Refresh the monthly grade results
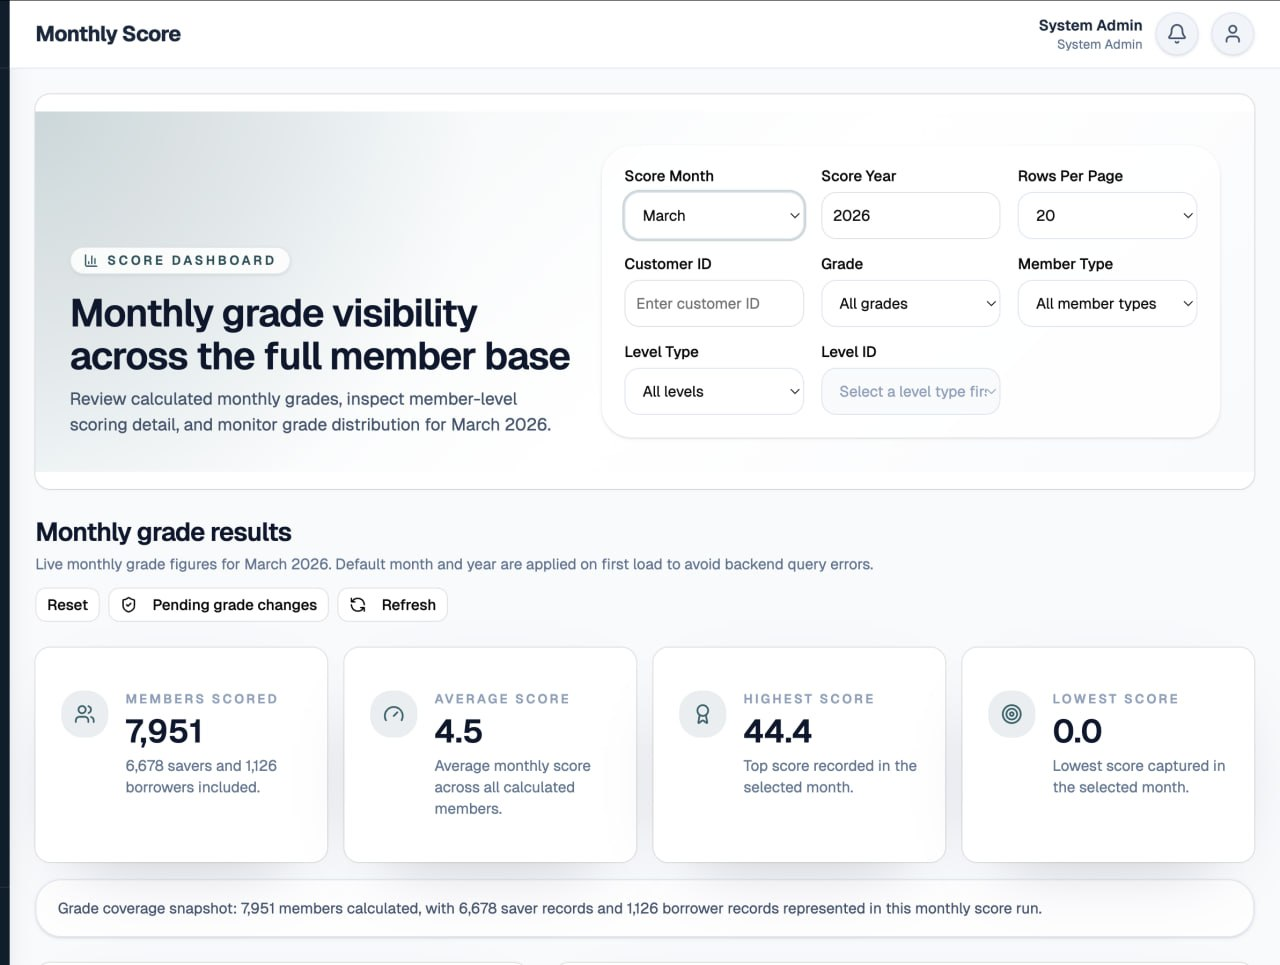Image resolution: width=1280 pixels, height=965 pixels. (x=393, y=605)
